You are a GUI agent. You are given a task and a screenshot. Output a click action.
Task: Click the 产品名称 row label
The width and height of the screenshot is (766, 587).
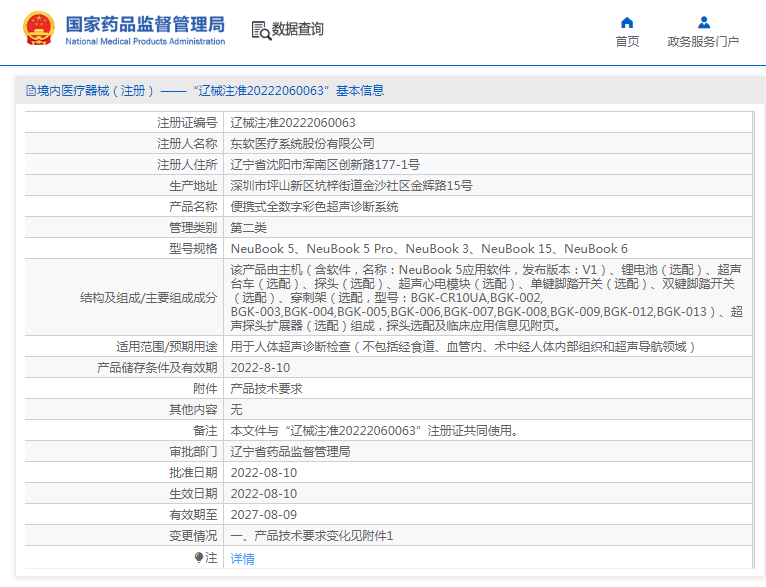tap(193, 207)
